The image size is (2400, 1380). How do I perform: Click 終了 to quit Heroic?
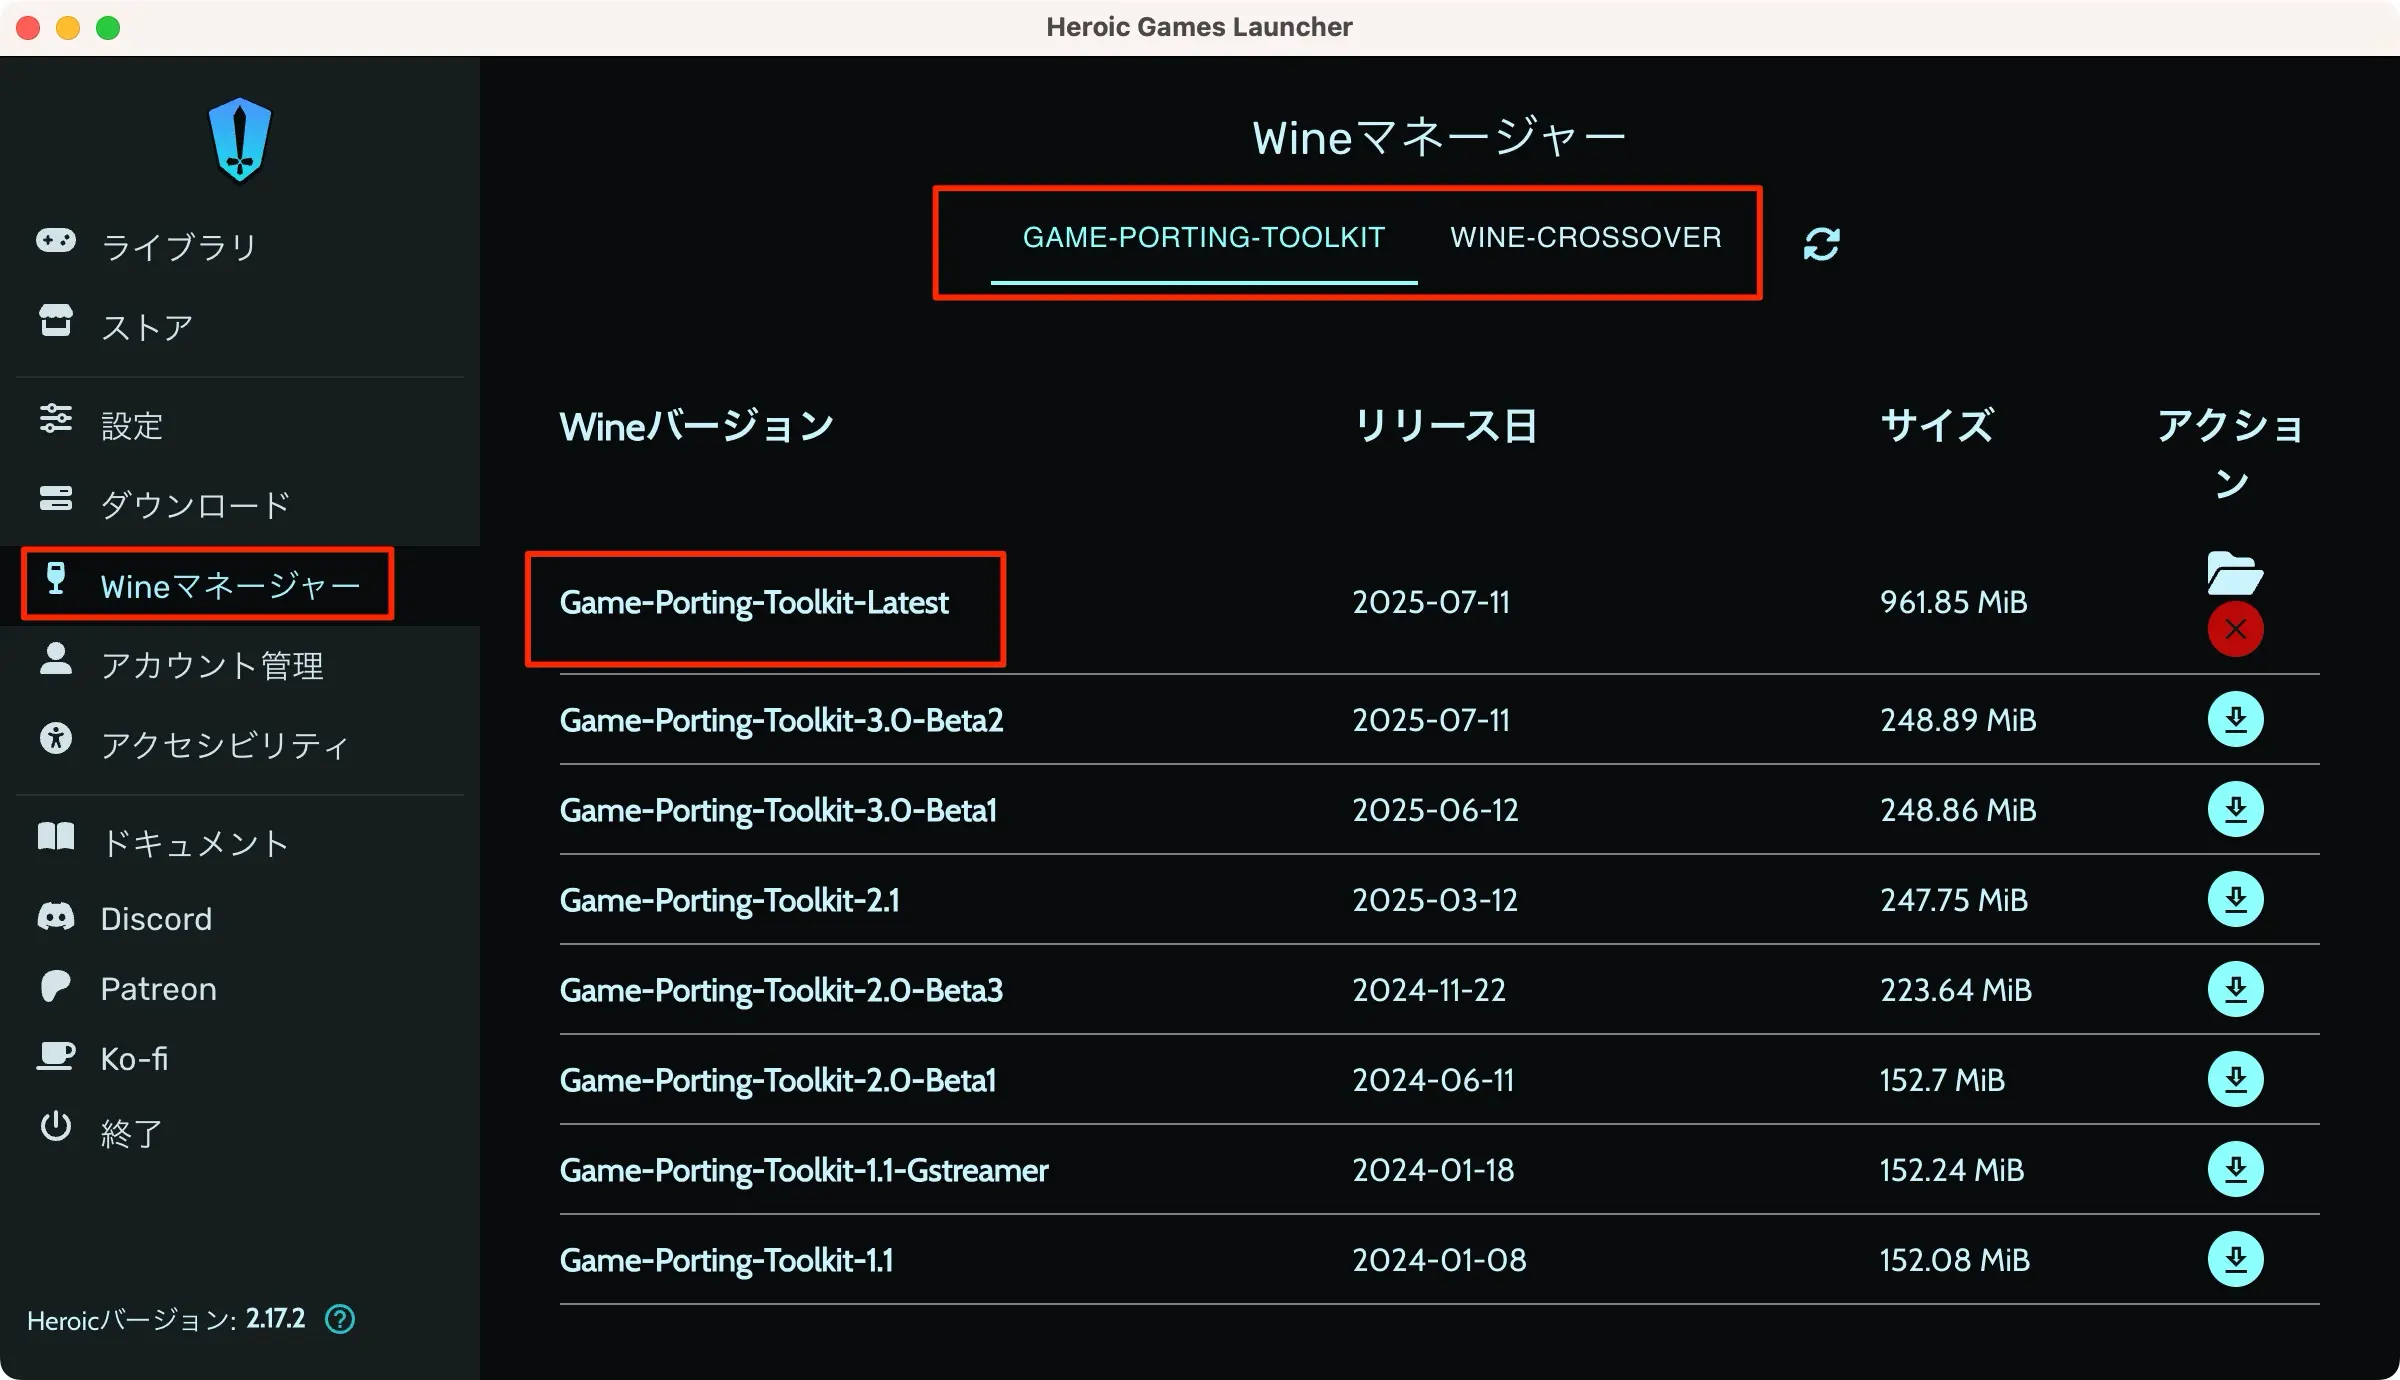pyautogui.click(x=131, y=1132)
